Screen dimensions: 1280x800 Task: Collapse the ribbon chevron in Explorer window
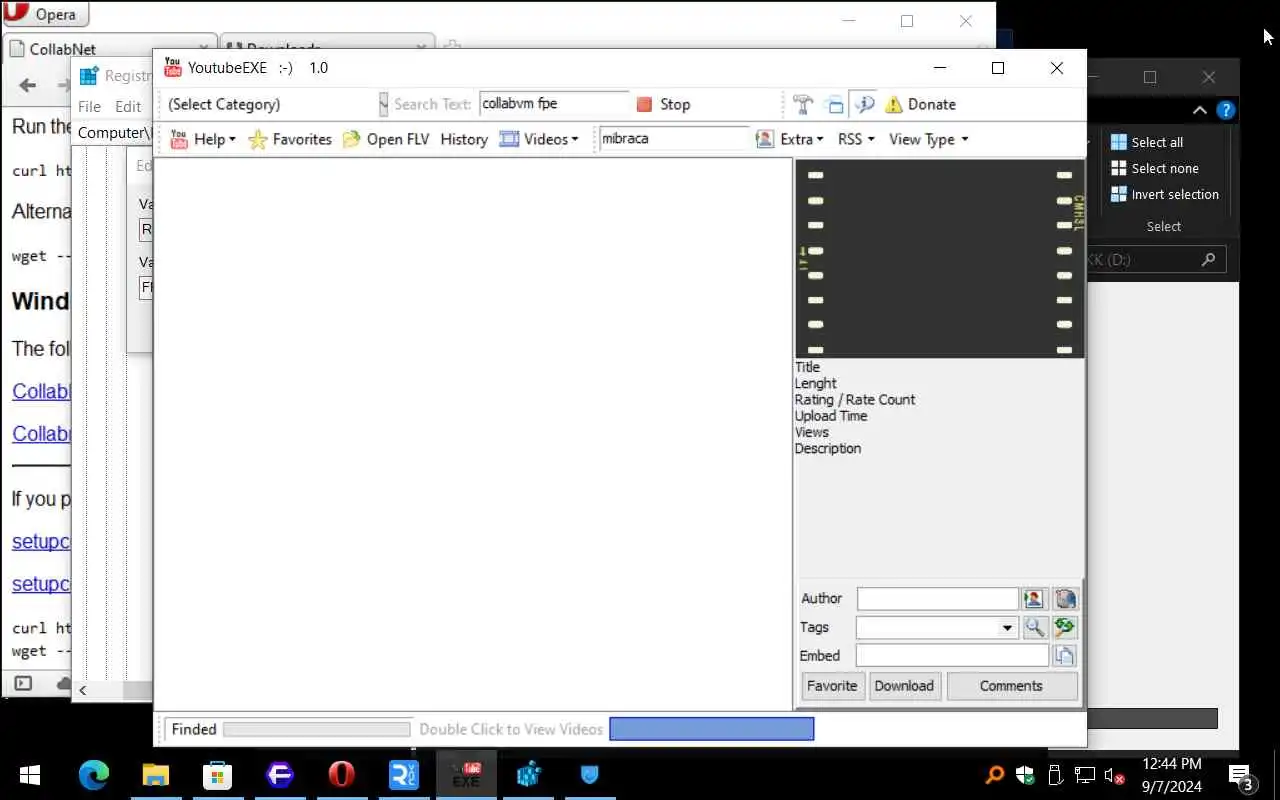(1200, 110)
